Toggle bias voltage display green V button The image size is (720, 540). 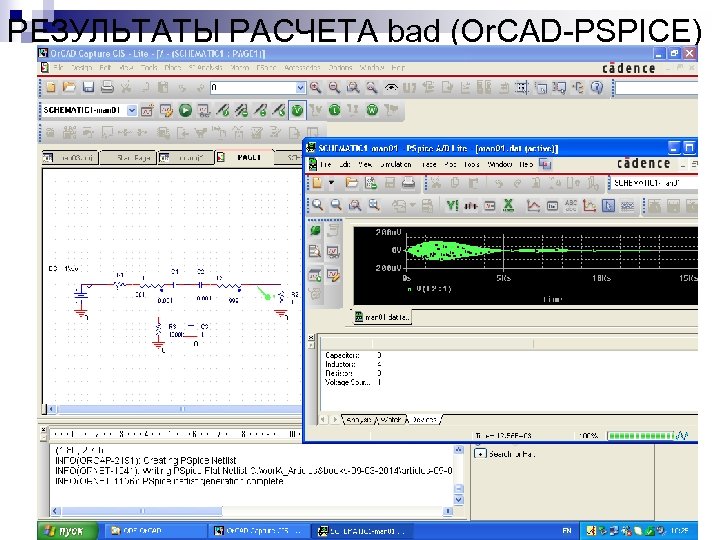[x=297, y=110]
